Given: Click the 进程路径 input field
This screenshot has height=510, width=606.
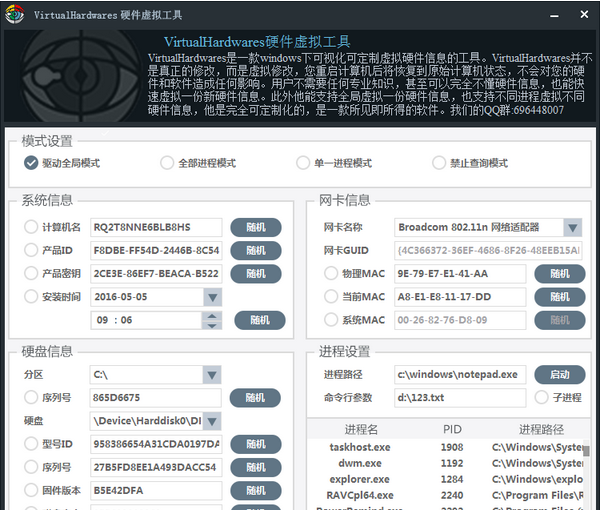Looking at the screenshot, I should click(459, 374).
